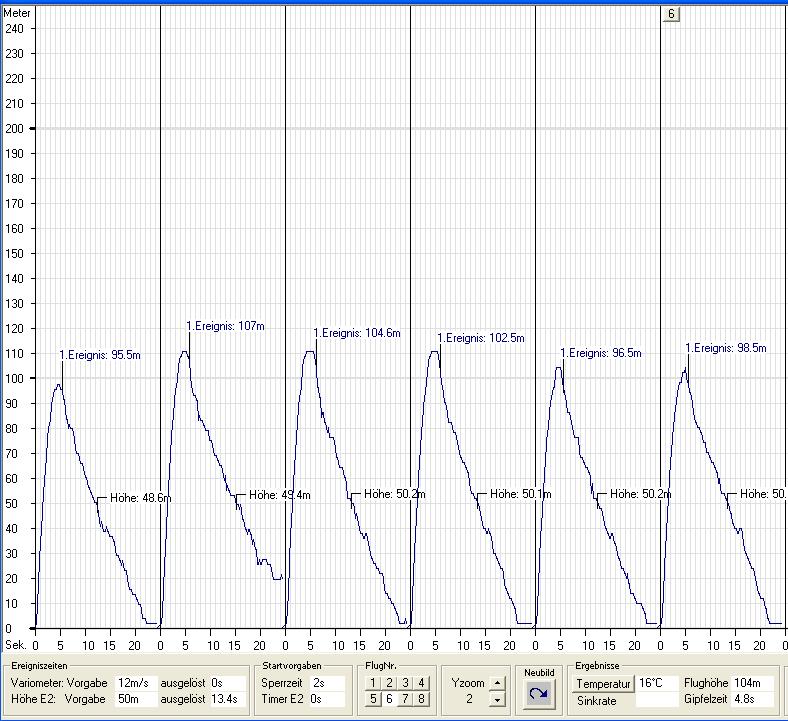Click the Temperatur button

point(603,684)
